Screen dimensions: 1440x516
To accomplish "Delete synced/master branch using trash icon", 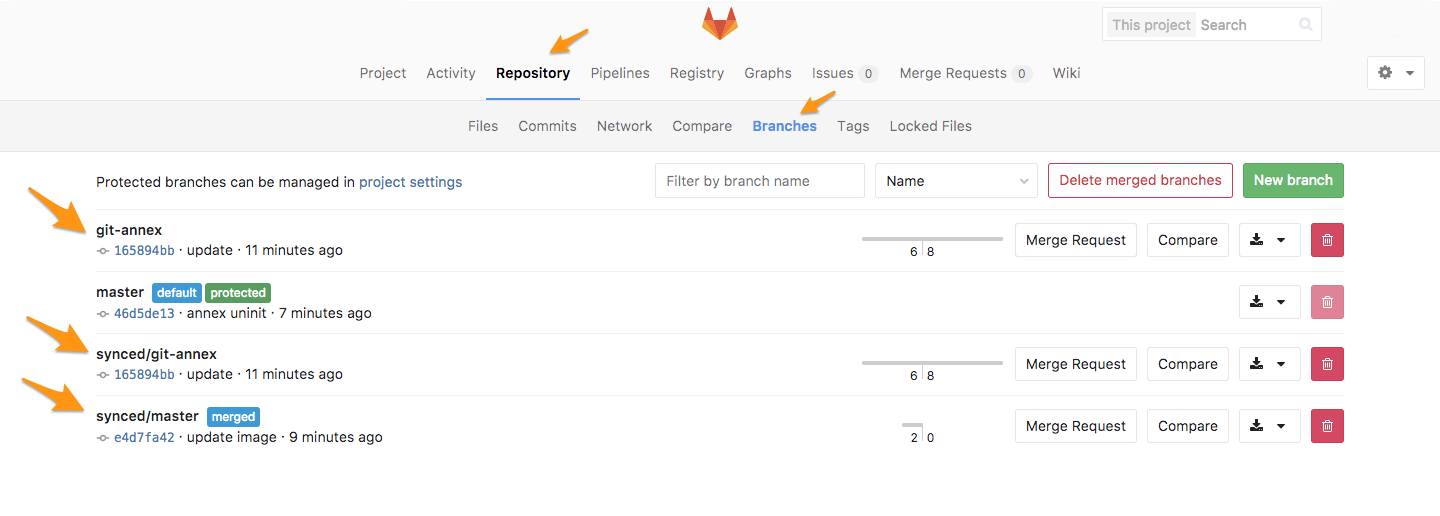I will 1327,426.
